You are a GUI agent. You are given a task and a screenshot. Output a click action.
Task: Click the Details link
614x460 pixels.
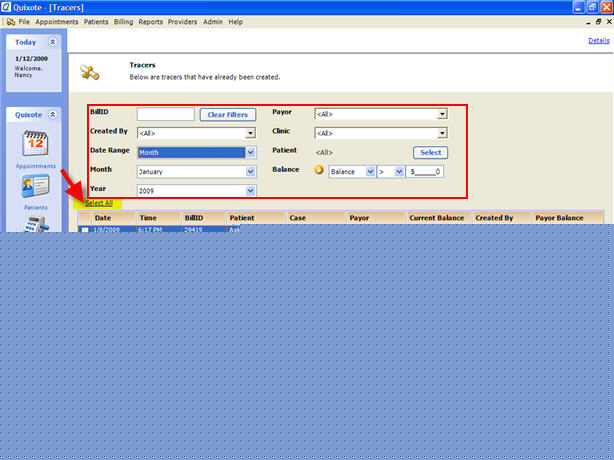[599, 40]
